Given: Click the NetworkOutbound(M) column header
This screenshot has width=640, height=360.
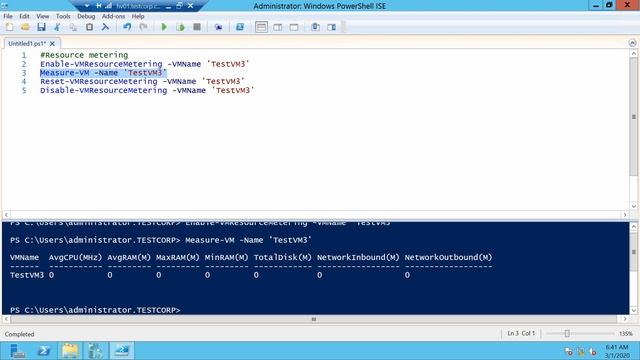Looking at the screenshot, I should 448,258.
